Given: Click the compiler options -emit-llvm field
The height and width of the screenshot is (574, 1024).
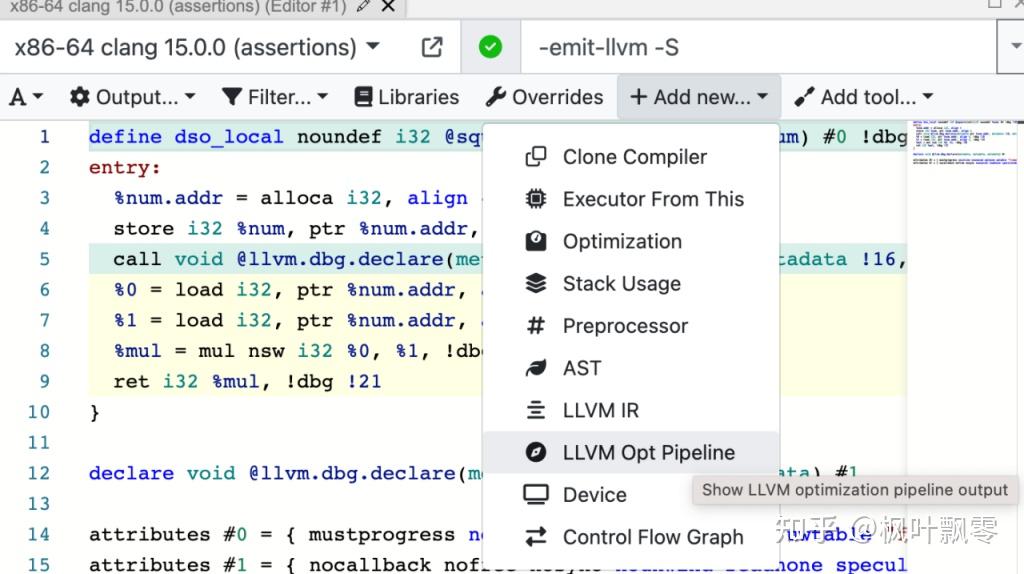Looking at the screenshot, I should click(758, 47).
